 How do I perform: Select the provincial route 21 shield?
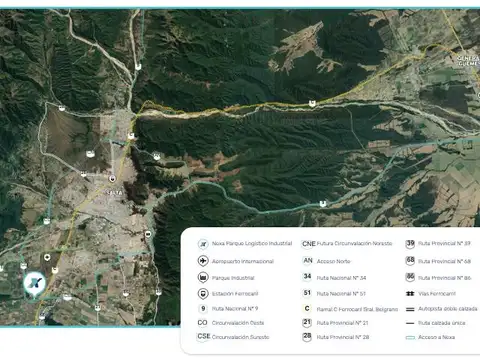(307, 323)
